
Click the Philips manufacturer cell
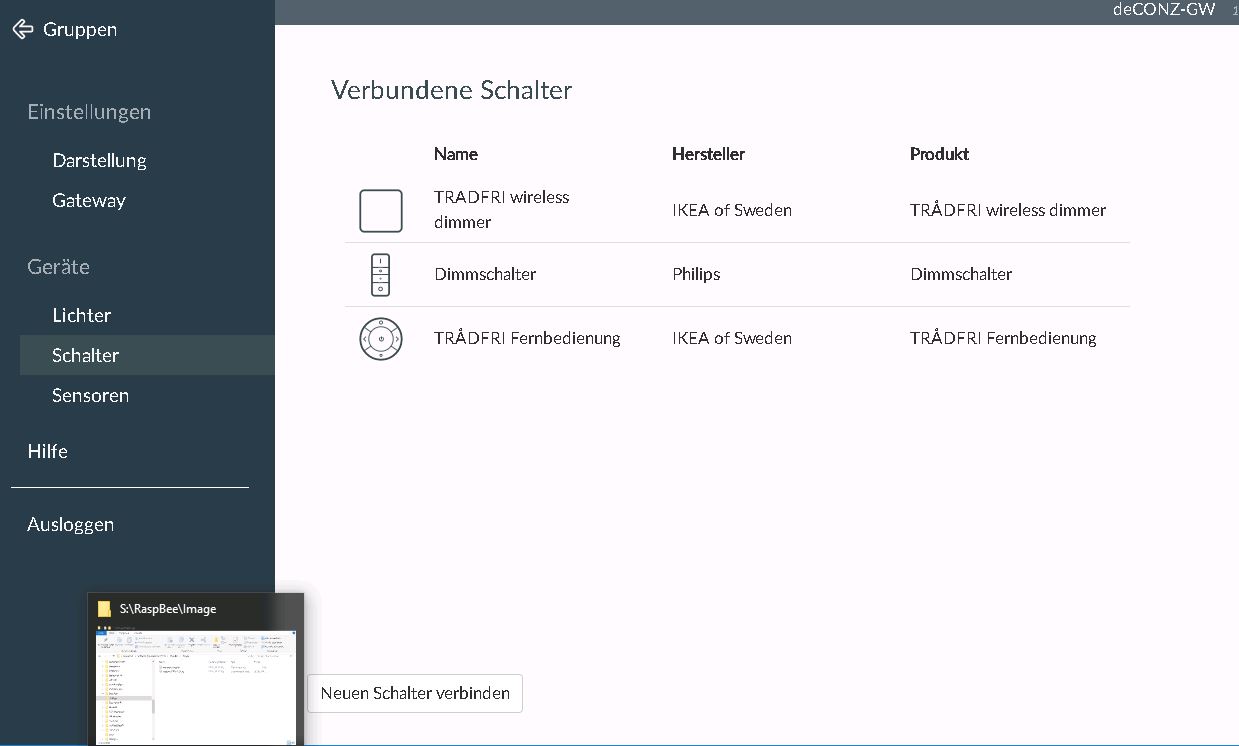click(696, 274)
